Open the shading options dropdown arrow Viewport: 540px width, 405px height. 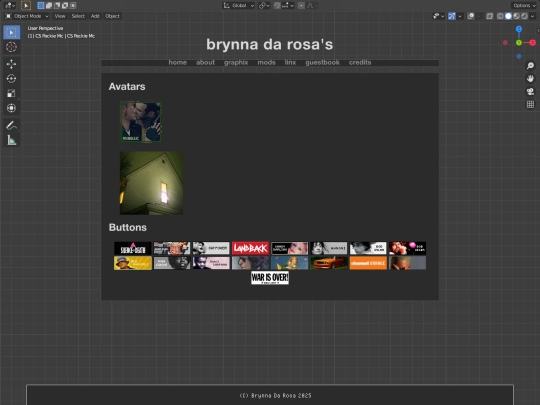tap(532, 16)
